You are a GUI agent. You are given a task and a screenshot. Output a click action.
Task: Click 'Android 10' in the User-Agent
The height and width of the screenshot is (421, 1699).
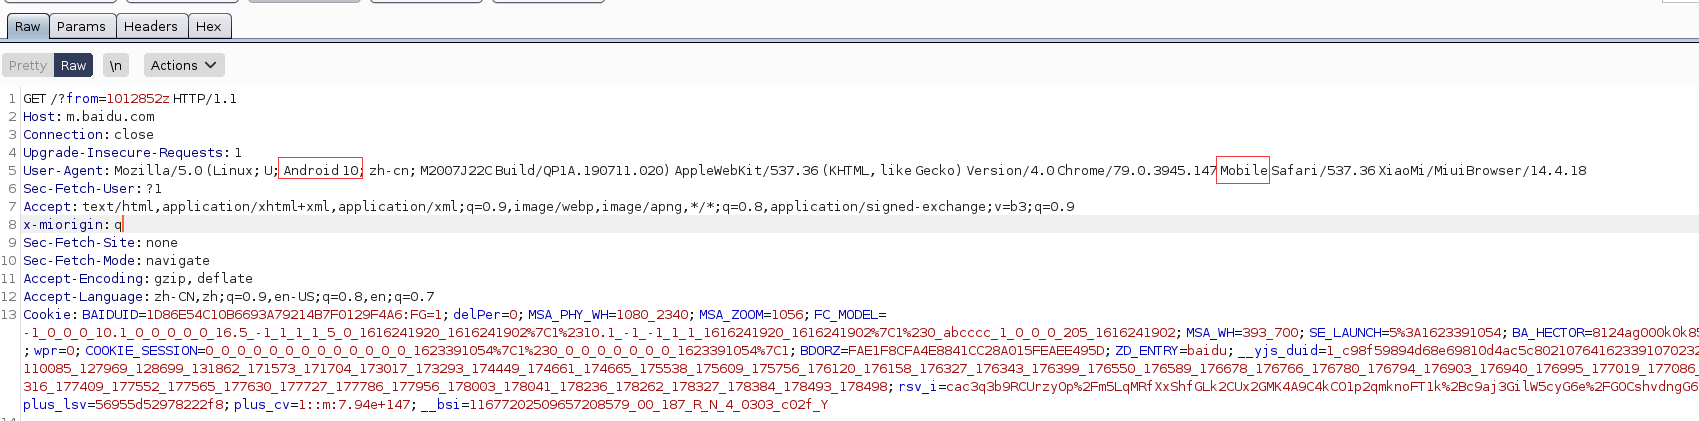click(x=321, y=170)
